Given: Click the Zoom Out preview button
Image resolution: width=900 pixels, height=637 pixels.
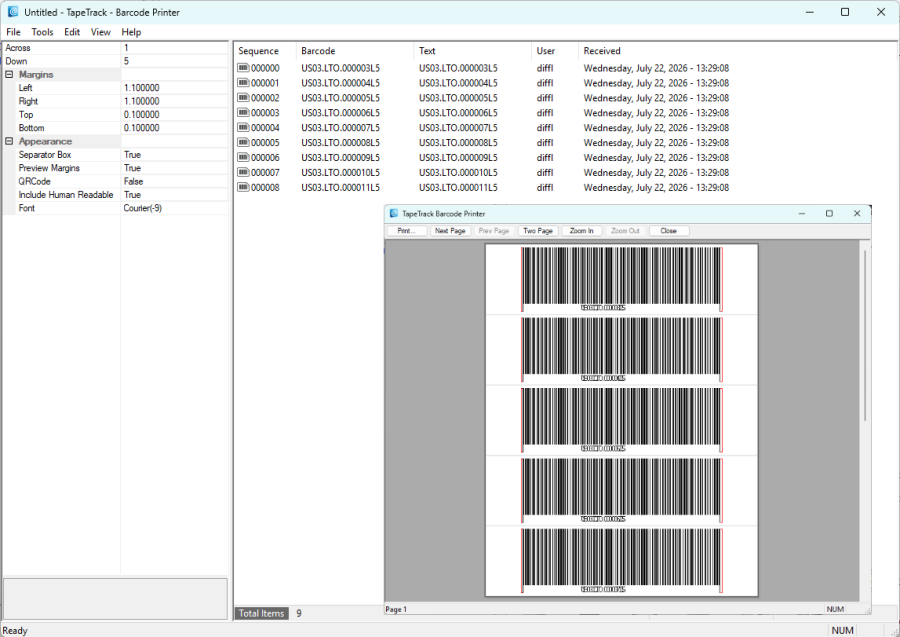Looking at the screenshot, I should pos(625,231).
